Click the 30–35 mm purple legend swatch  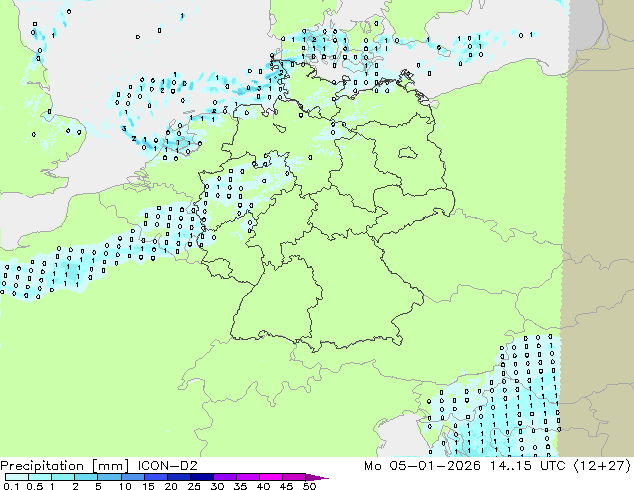click(x=224, y=477)
